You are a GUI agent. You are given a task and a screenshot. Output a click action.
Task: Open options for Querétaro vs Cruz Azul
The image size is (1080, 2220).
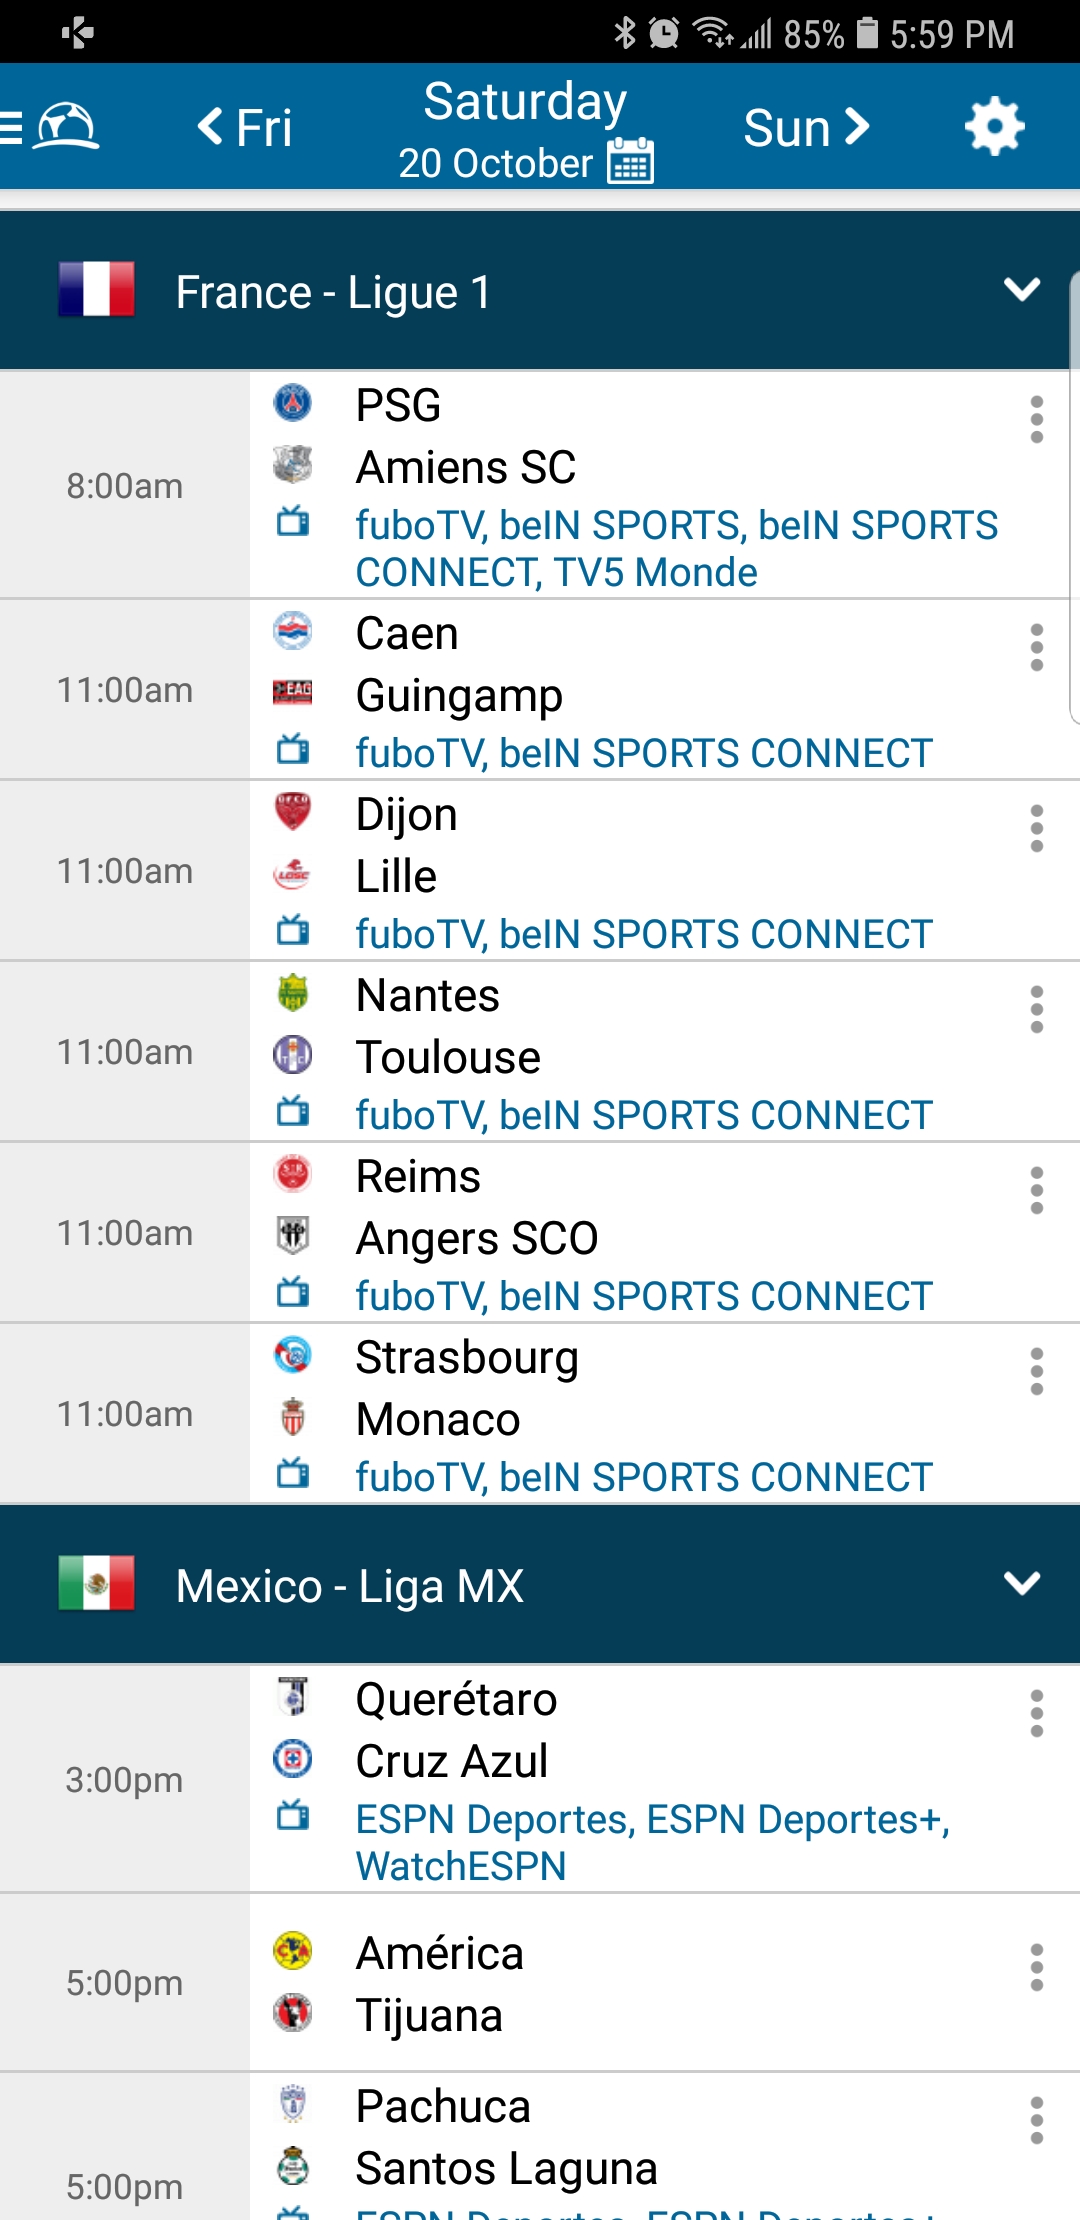(x=1036, y=1713)
